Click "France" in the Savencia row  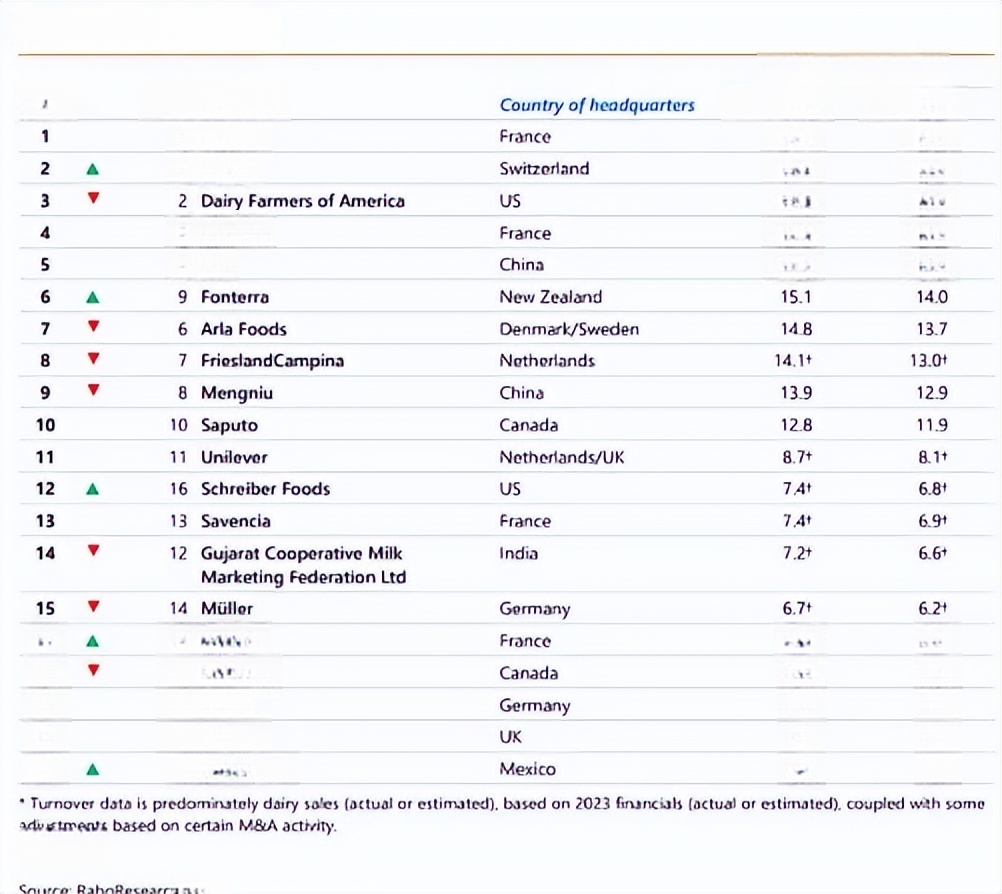(x=525, y=521)
